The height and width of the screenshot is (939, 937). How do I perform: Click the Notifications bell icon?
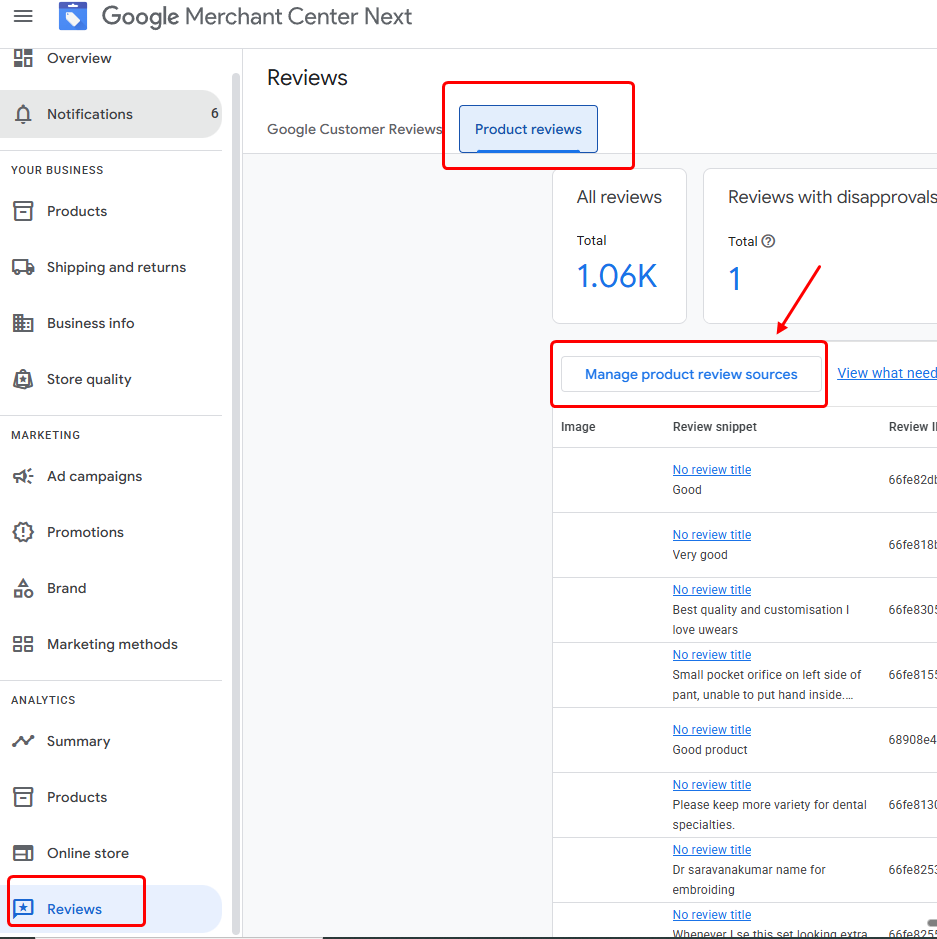click(23, 114)
